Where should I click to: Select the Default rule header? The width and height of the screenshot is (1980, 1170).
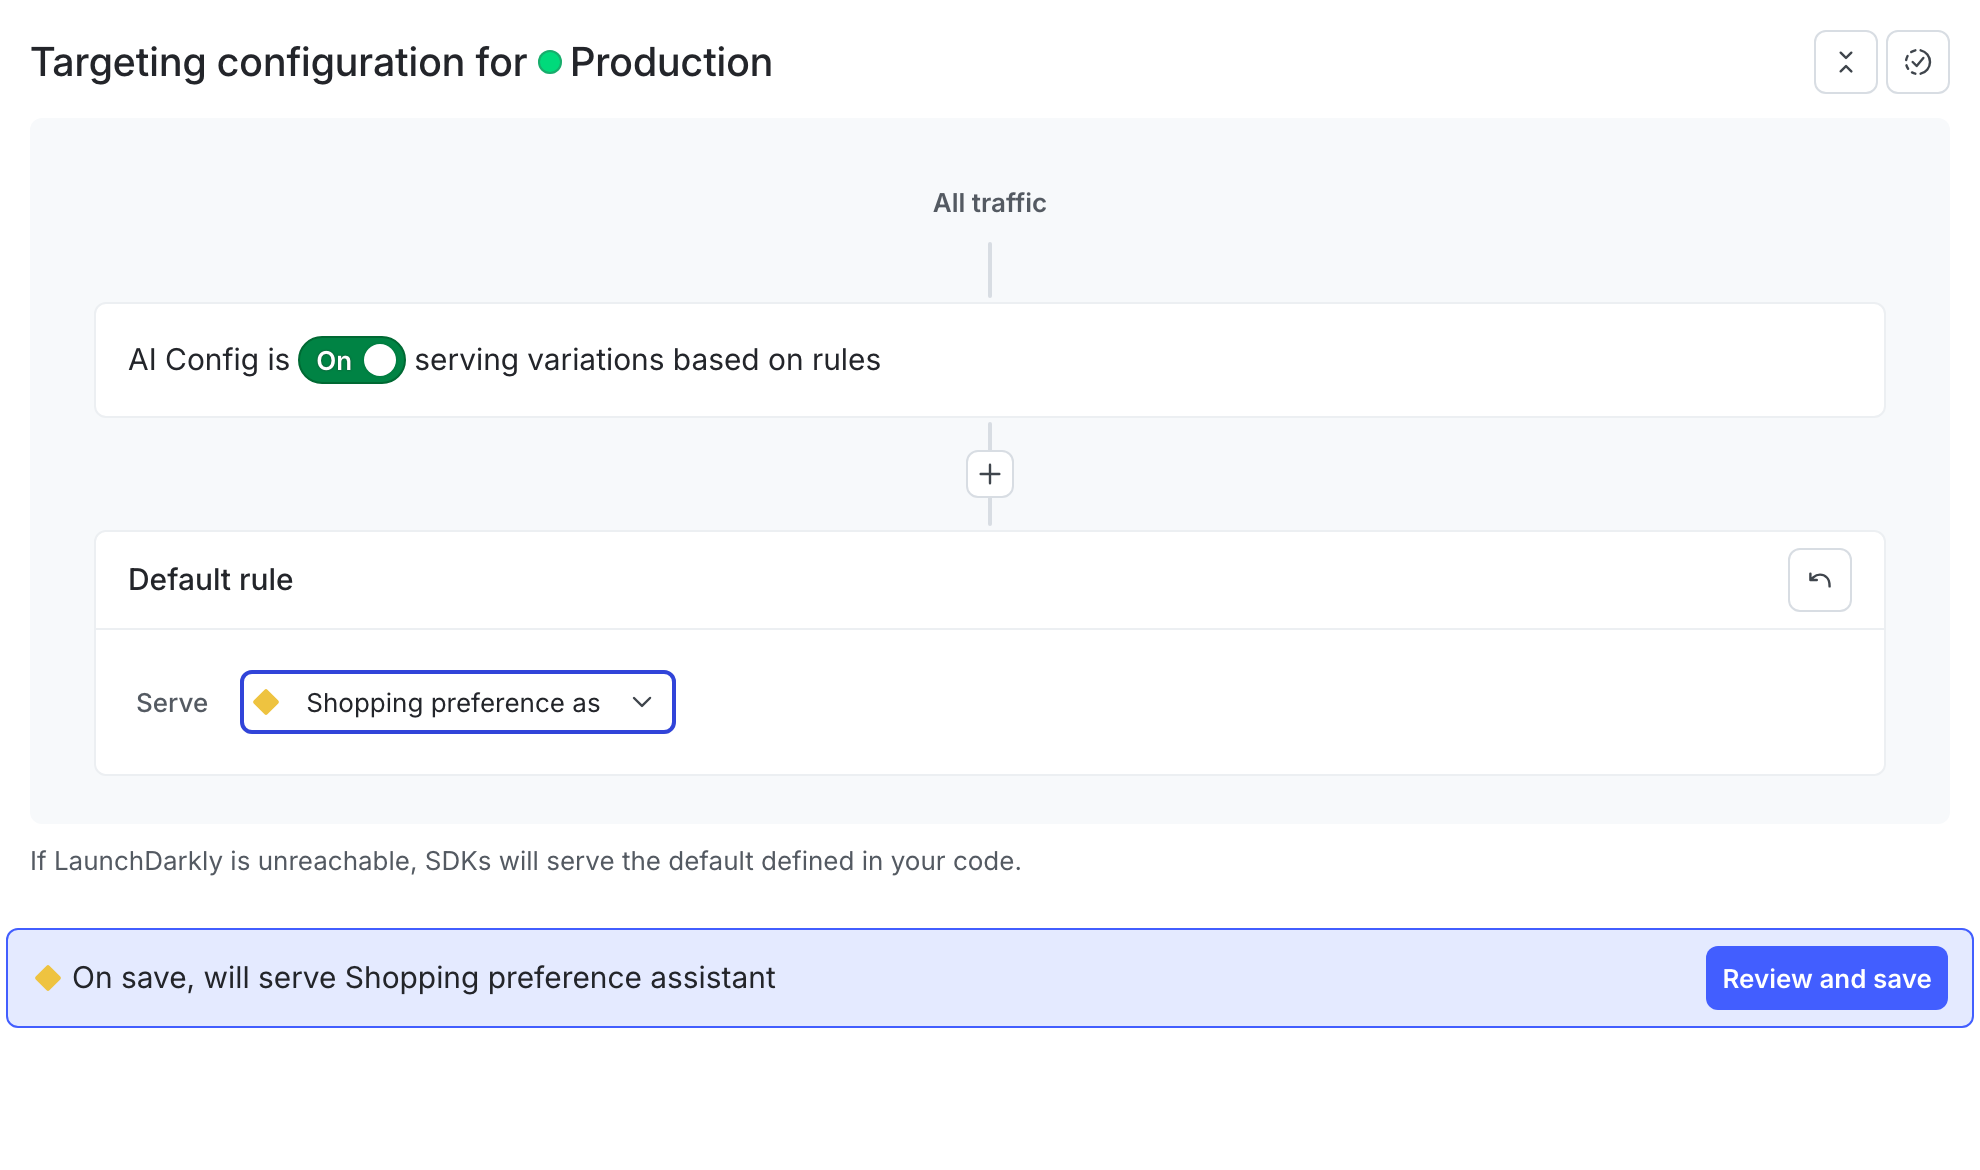click(x=210, y=580)
